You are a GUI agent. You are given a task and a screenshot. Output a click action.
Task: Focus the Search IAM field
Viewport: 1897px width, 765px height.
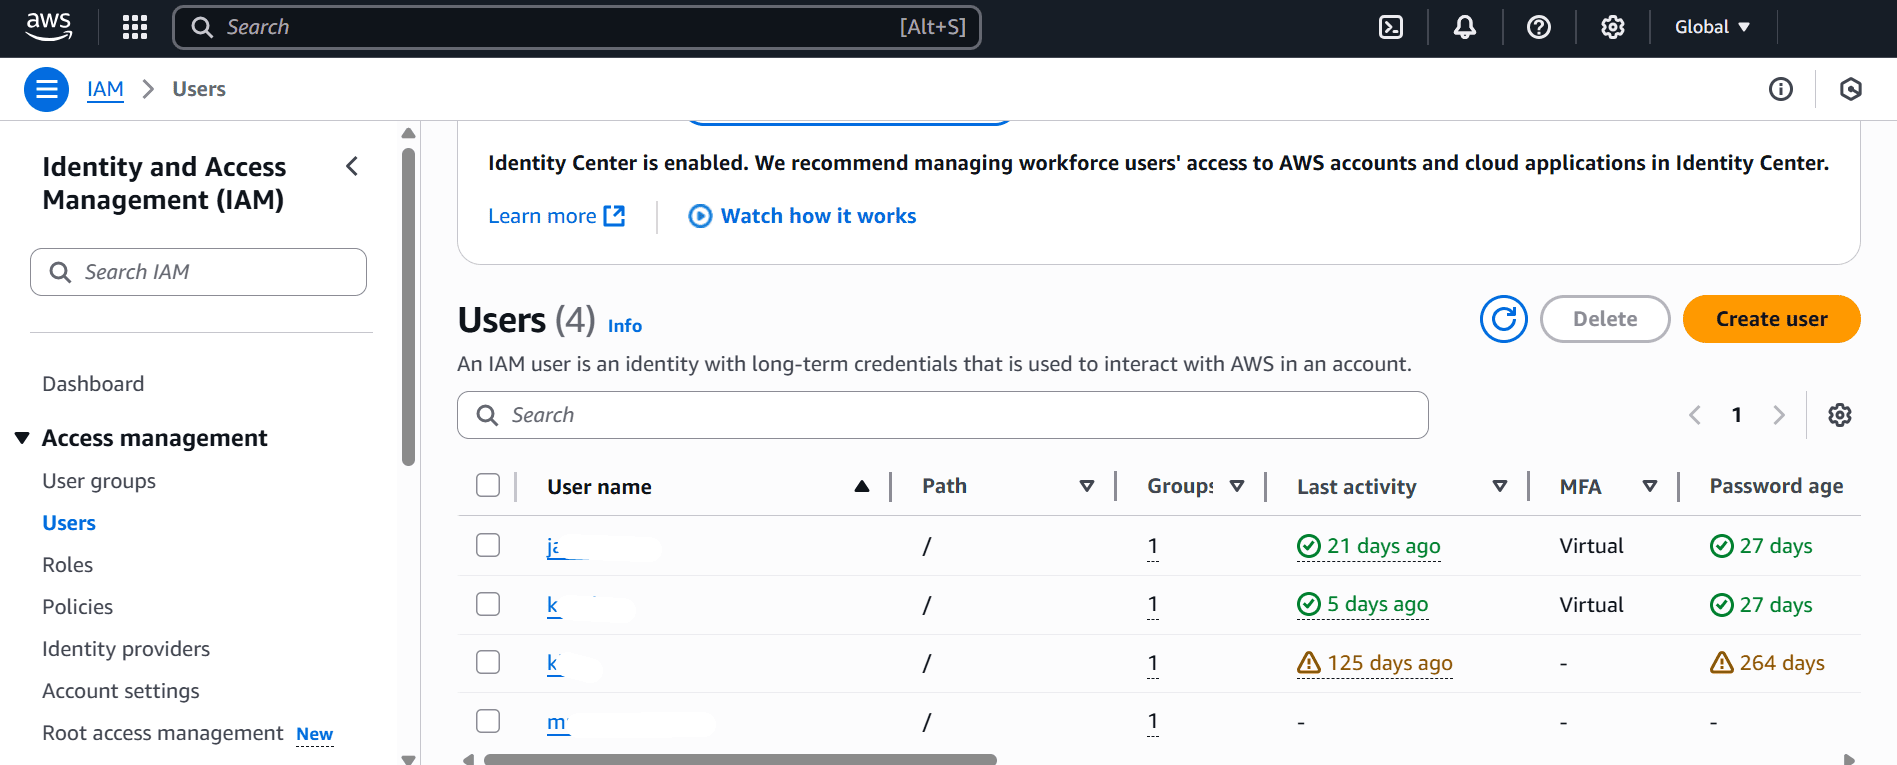pos(198,272)
